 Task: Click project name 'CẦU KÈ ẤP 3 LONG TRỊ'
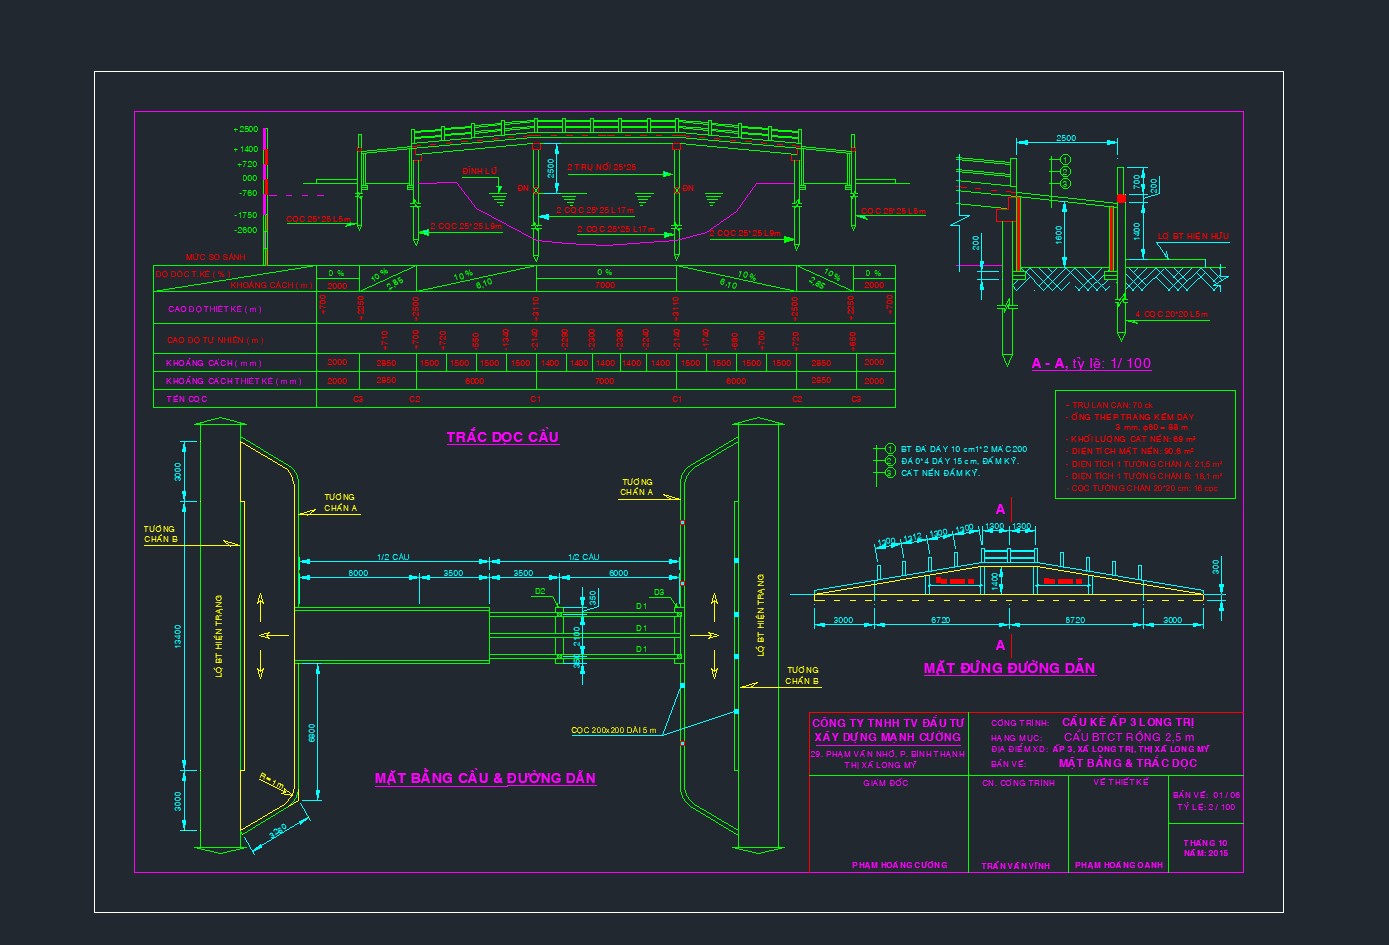[1128, 722]
